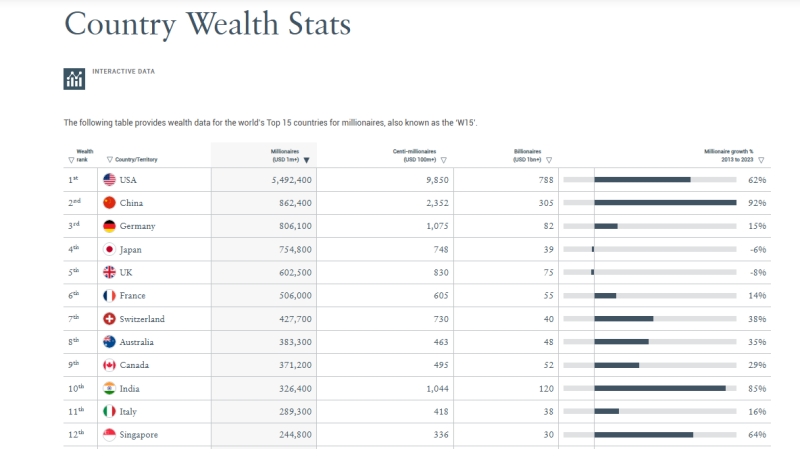The image size is (800, 449).
Task: Click the Country Wealth Stats heading
Action: tap(207, 24)
